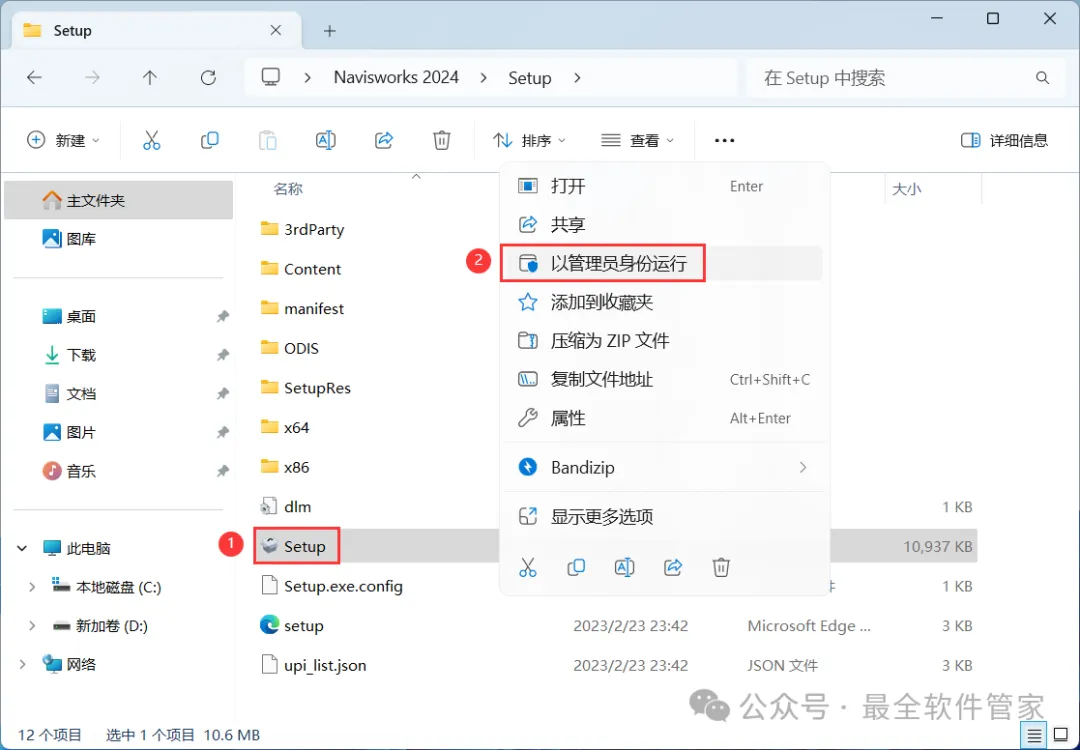Open the three-dots more options menu
The width and height of the screenshot is (1080, 750).
point(724,140)
